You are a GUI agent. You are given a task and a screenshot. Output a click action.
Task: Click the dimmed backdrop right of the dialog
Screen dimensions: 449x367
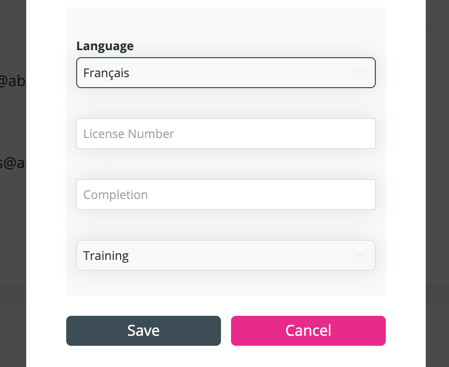[437, 183]
